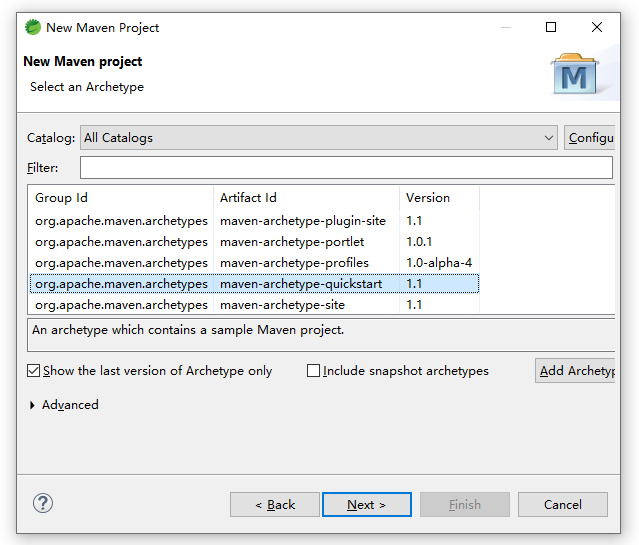The width and height of the screenshot is (639, 545).
Task: Click the Configure button
Action: coord(590,138)
